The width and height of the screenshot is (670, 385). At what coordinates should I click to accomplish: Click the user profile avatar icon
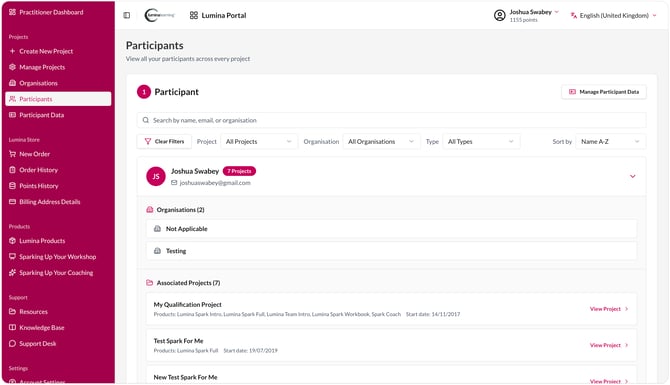(x=500, y=15)
